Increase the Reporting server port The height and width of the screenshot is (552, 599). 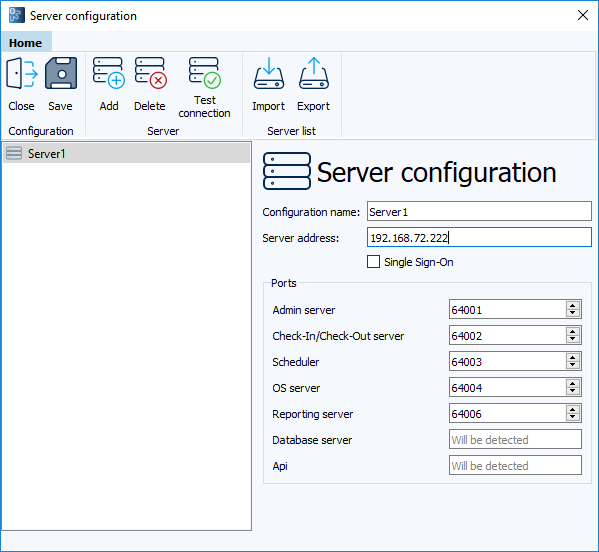pos(572,409)
